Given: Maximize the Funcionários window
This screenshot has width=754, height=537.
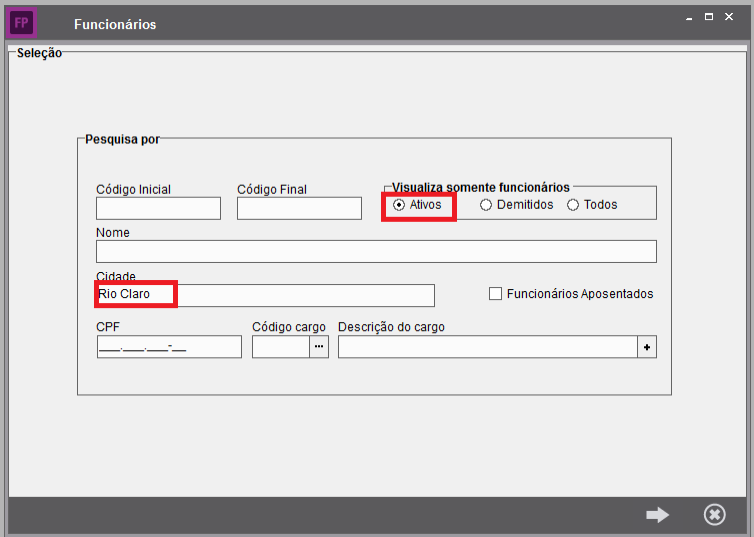Looking at the screenshot, I should pyautogui.click(x=709, y=17).
